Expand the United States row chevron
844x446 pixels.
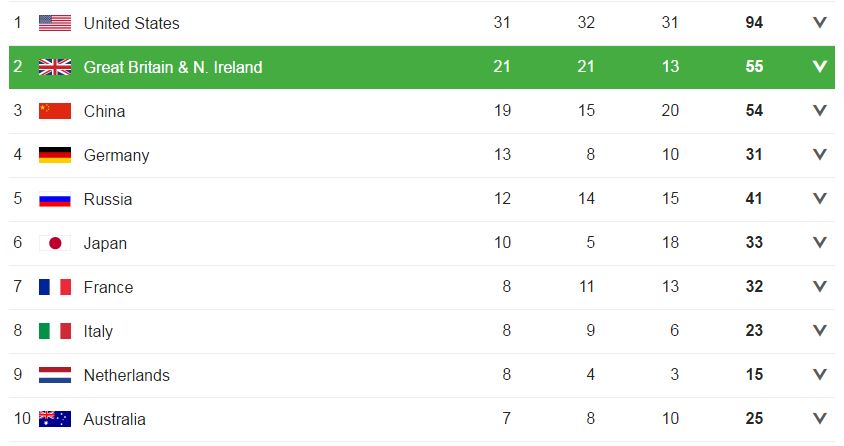(820, 23)
